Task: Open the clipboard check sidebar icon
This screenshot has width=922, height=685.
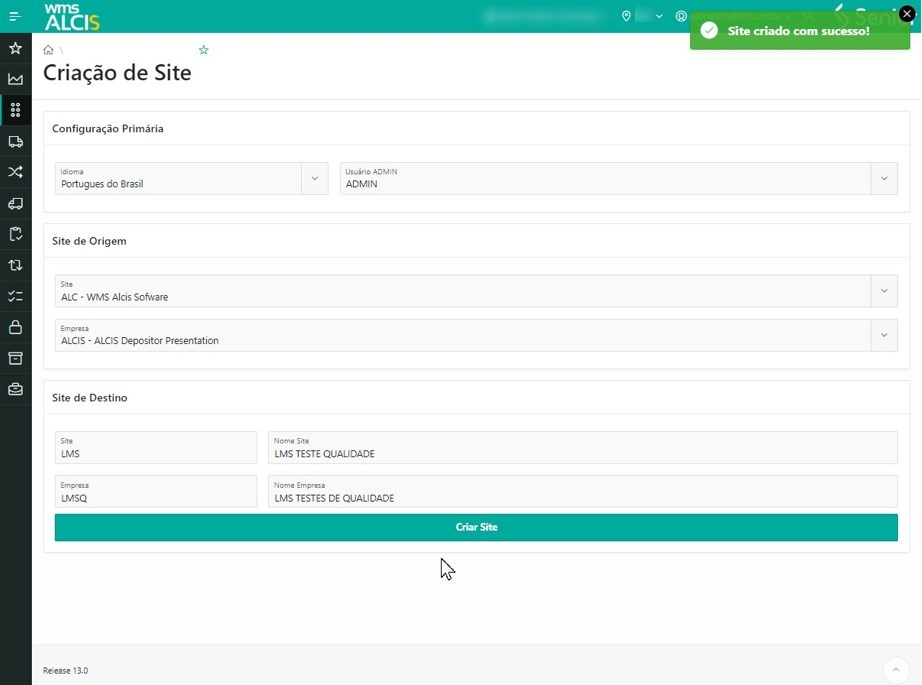Action: (x=15, y=234)
